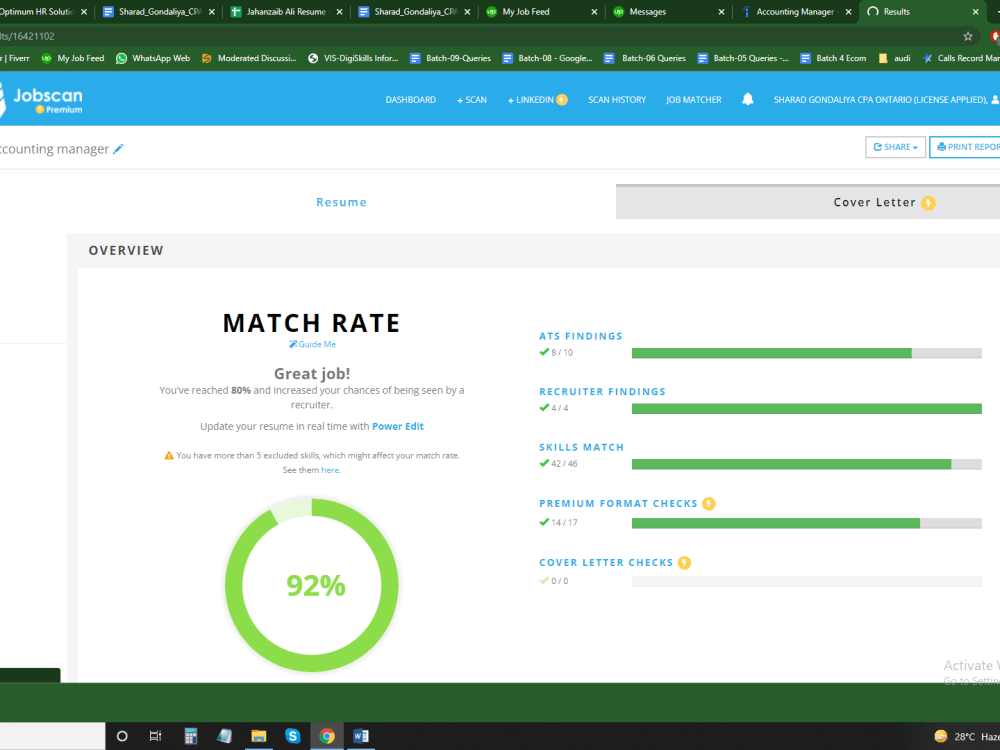Close the Results browser tab

pyautogui.click(x=975, y=11)
